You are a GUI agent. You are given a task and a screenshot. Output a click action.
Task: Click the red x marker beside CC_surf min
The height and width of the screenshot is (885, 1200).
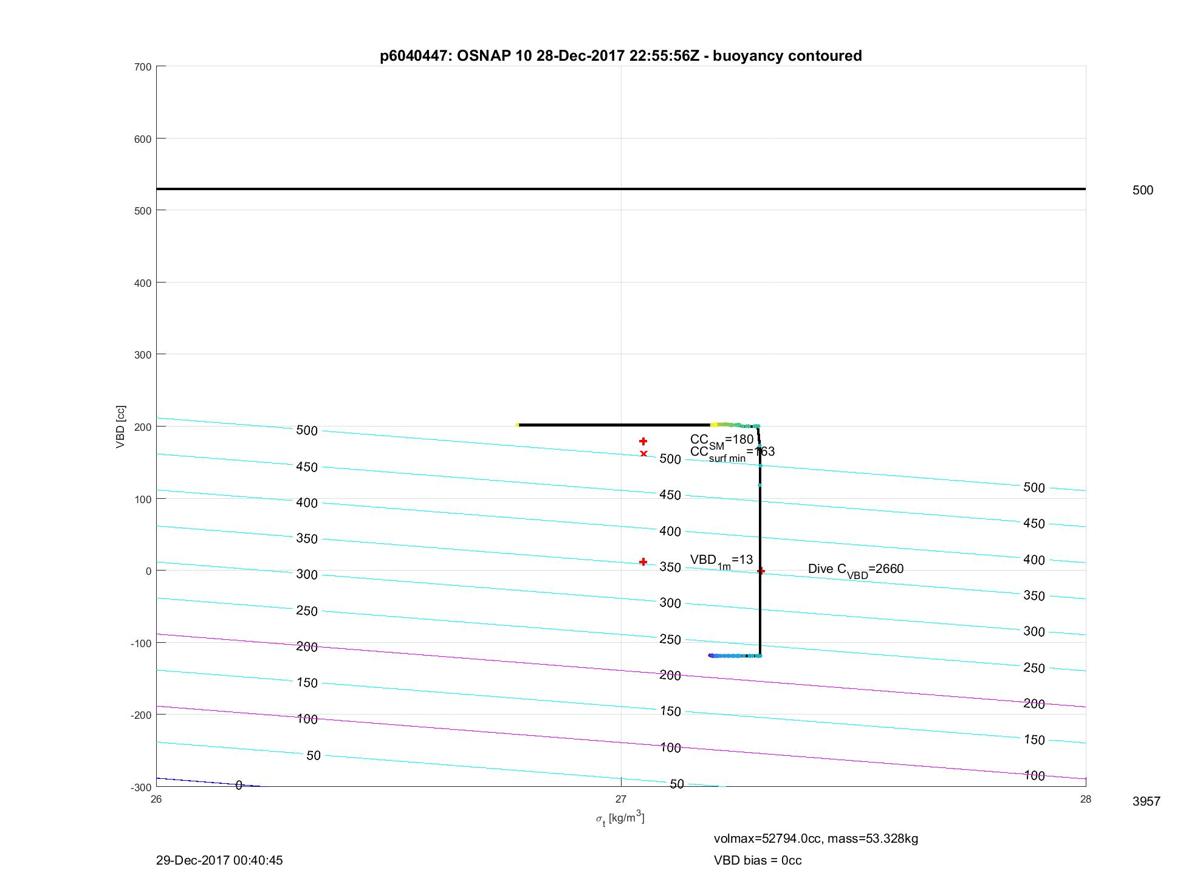pos(643,454)
